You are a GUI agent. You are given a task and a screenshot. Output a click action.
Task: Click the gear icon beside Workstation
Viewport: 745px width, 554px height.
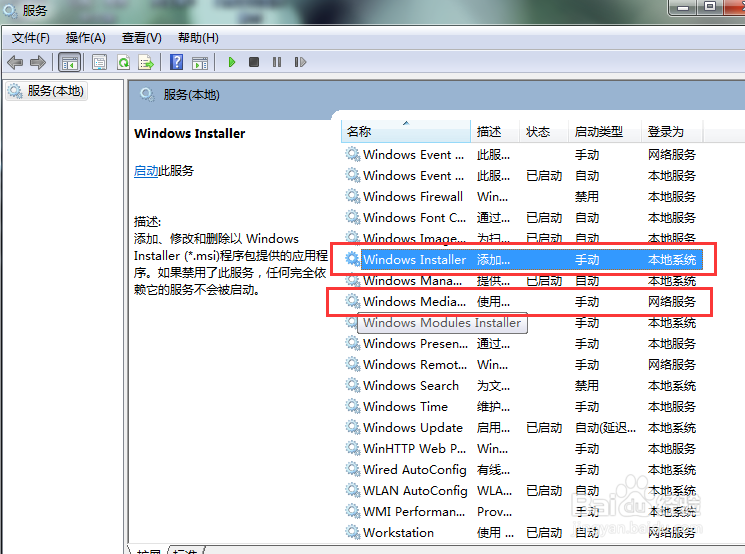click(353, 532)
